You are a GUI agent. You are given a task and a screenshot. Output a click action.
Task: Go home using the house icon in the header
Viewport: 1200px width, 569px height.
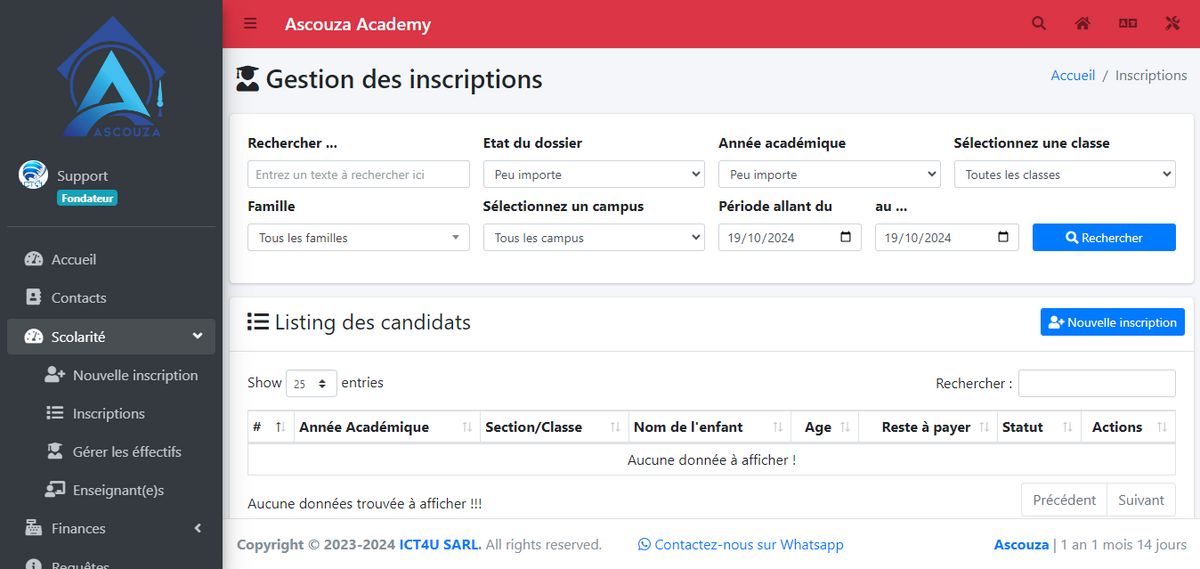pyautogui.click(x=1082, y=24)
